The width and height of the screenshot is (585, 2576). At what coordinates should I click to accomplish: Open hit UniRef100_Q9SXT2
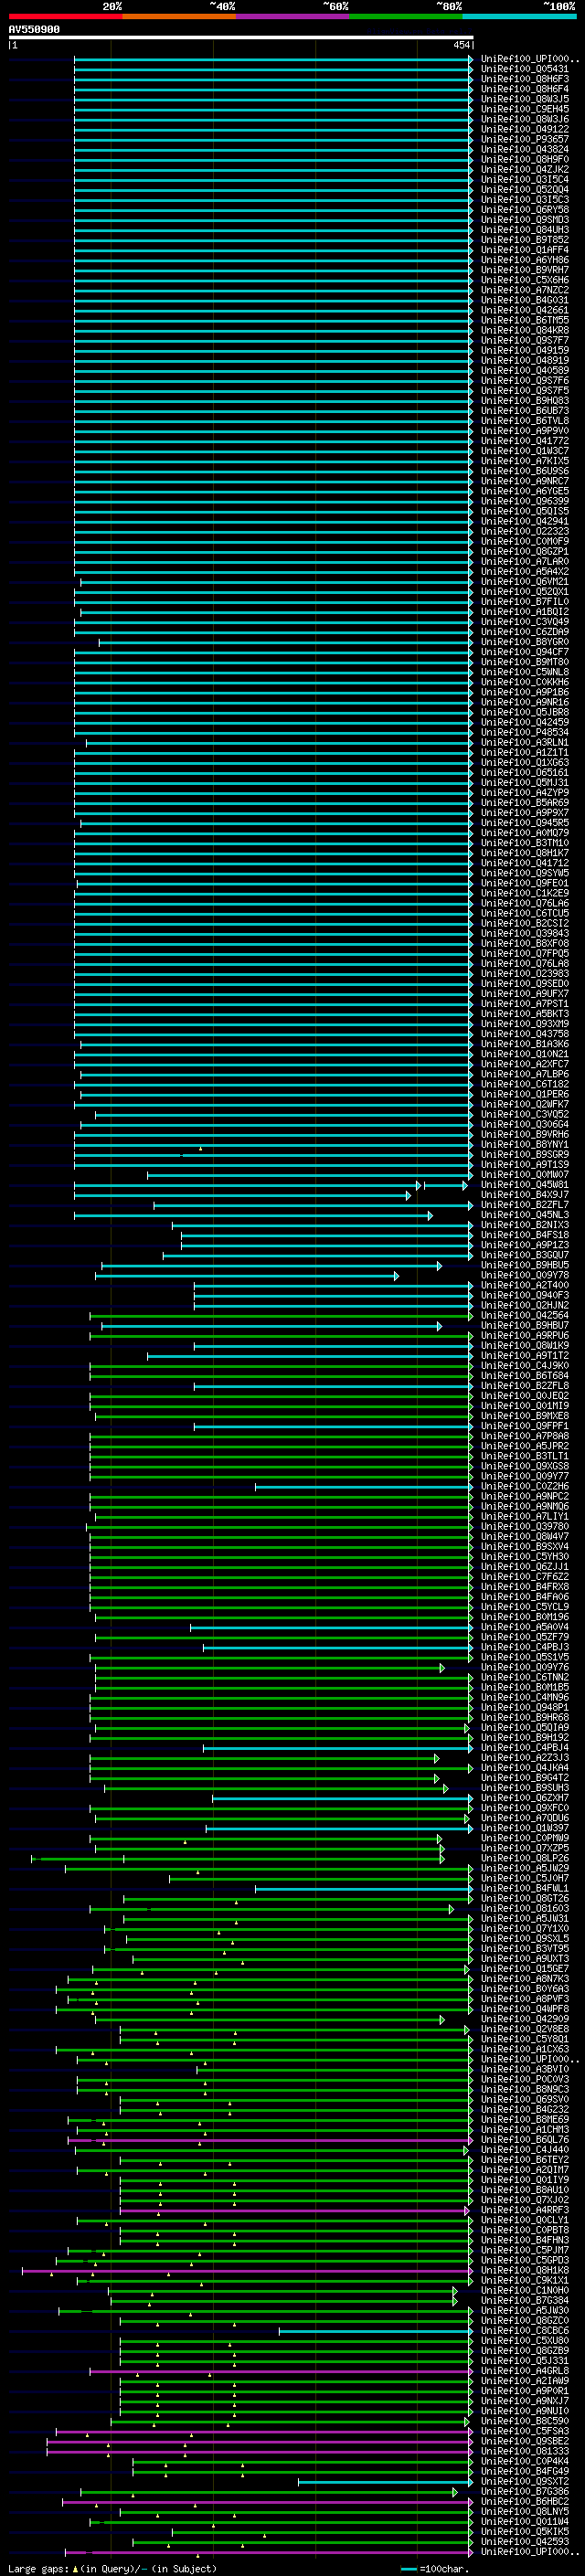tap(525, 2481)
